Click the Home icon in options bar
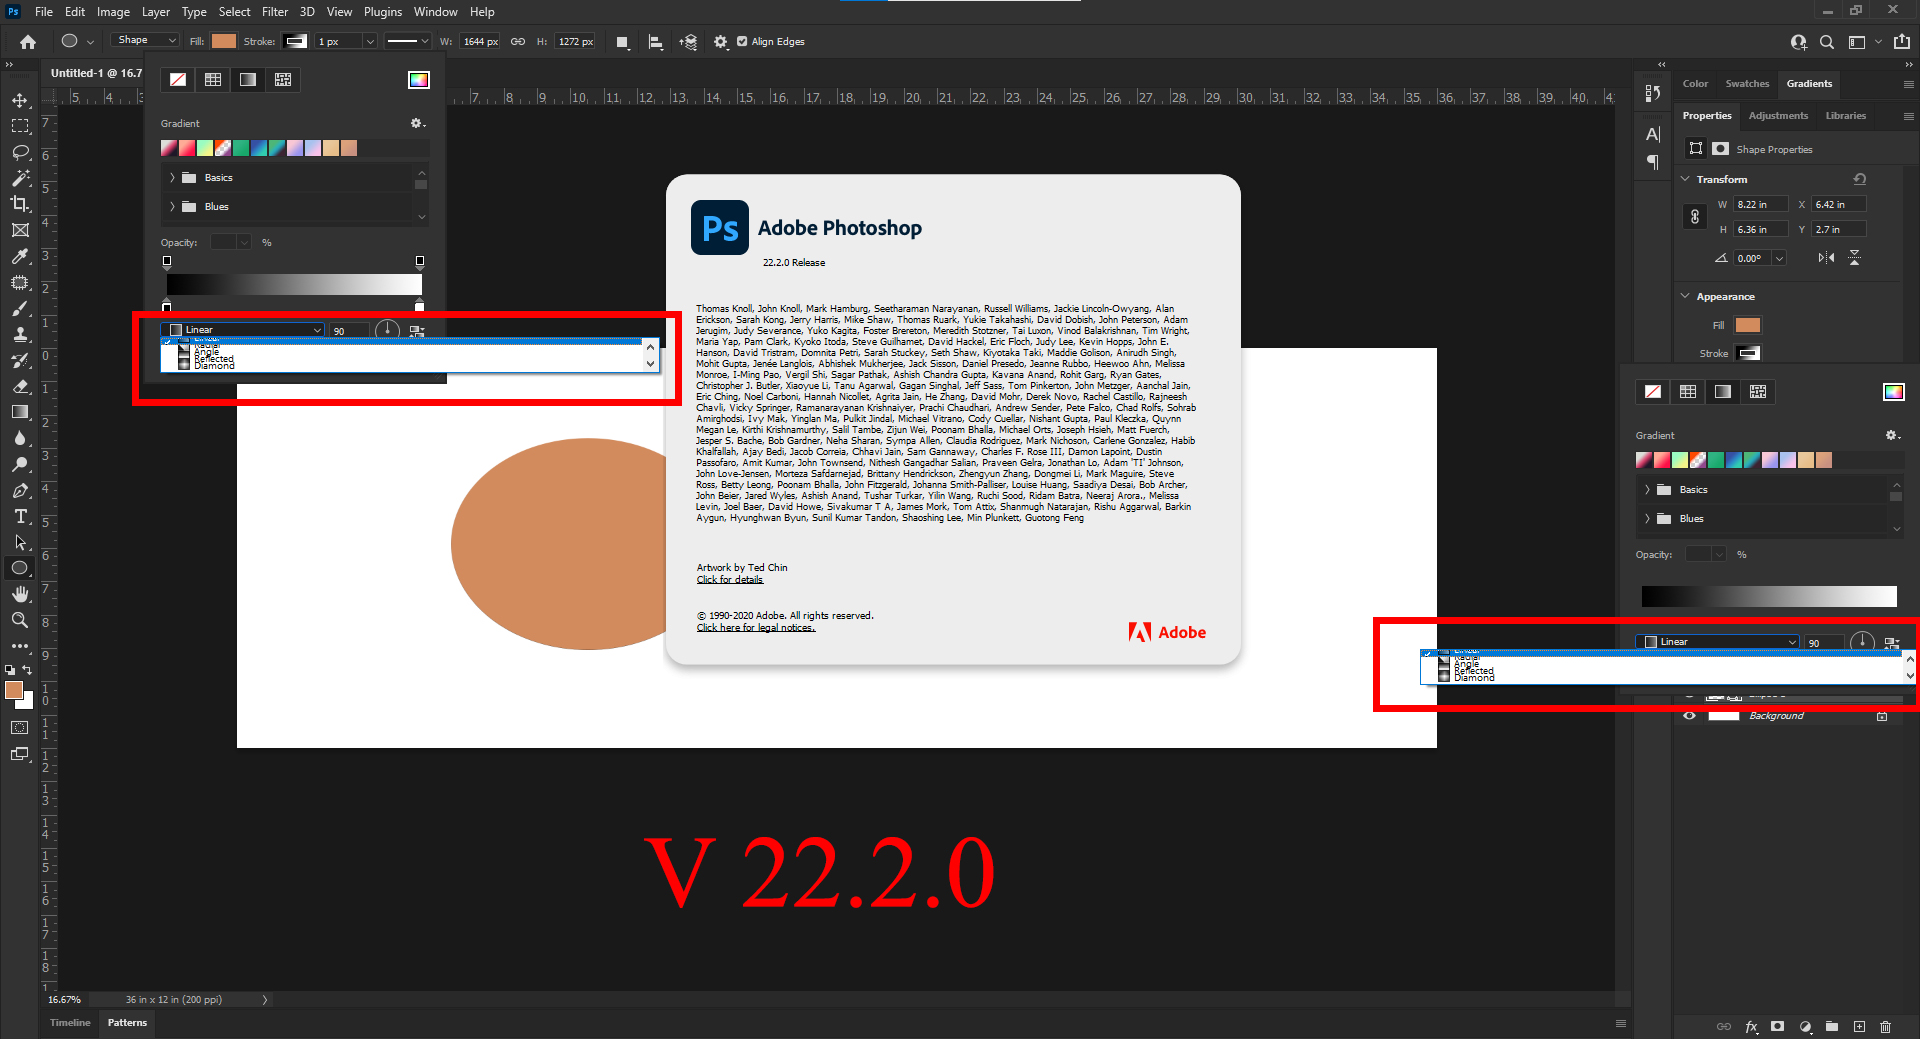Viewport: 1920px width, 1039px height. click(28, 42)
